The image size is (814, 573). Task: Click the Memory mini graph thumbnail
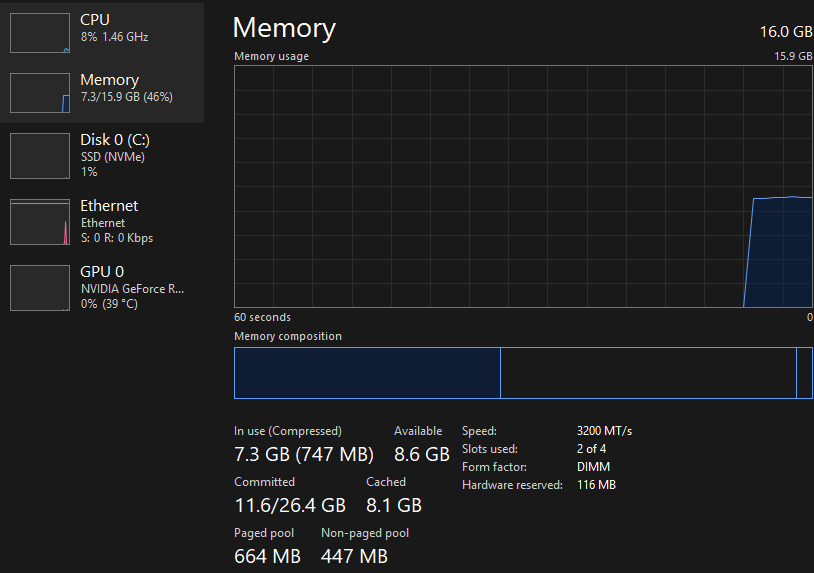40,92
